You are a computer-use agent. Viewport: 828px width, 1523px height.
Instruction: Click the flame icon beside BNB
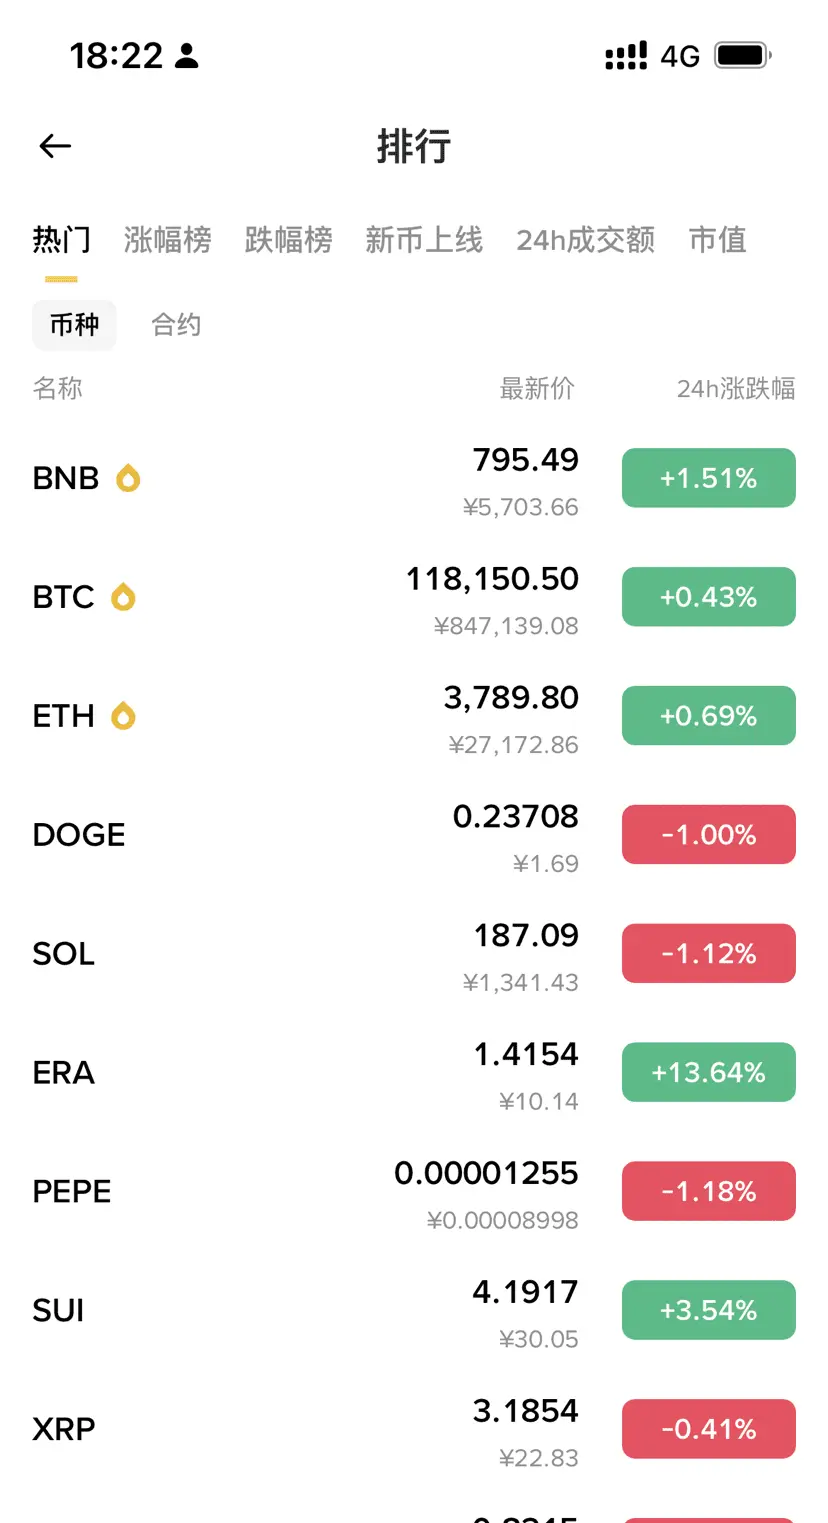(x=128, y=478)
